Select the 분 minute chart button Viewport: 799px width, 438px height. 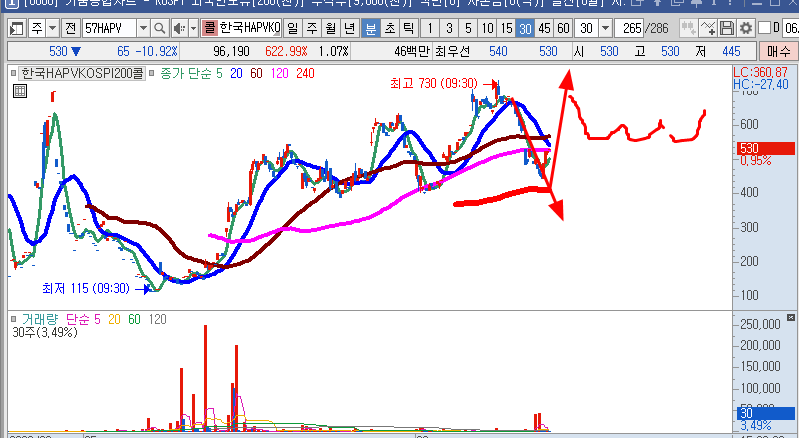(x=371, y=28)
